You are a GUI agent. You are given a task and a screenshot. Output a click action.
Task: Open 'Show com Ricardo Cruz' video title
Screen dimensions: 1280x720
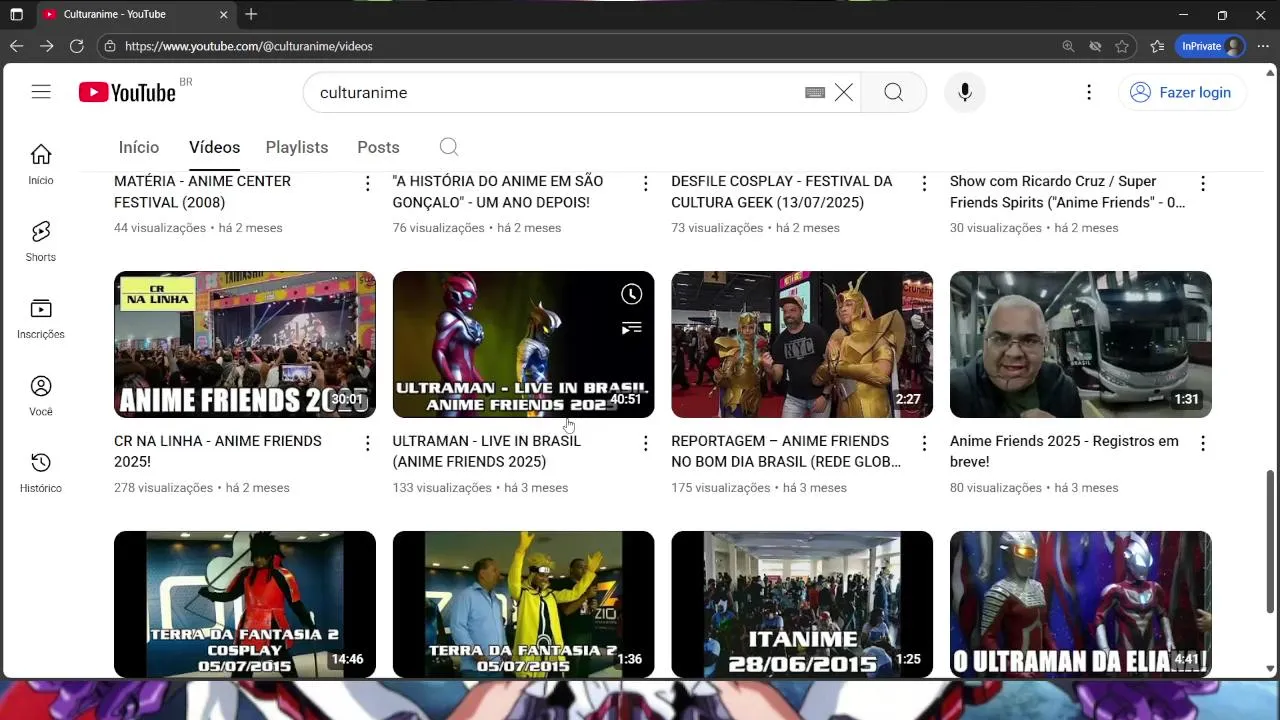coord(1068,192)
